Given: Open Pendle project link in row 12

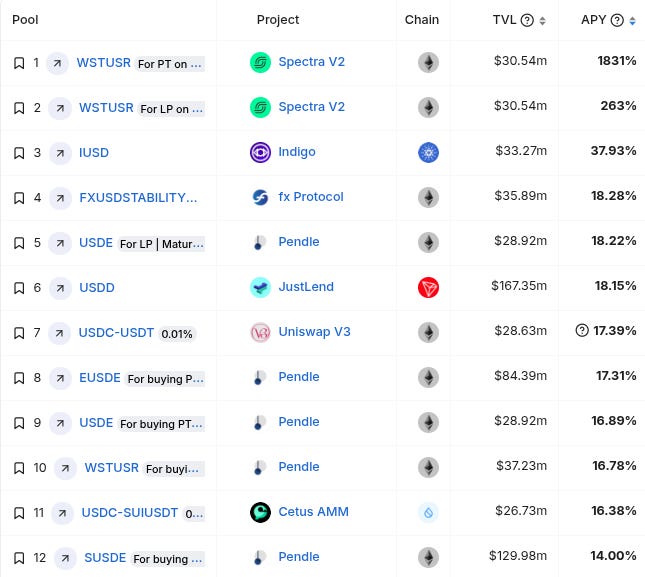Looking at the screenshot, I should click(299, 556).
